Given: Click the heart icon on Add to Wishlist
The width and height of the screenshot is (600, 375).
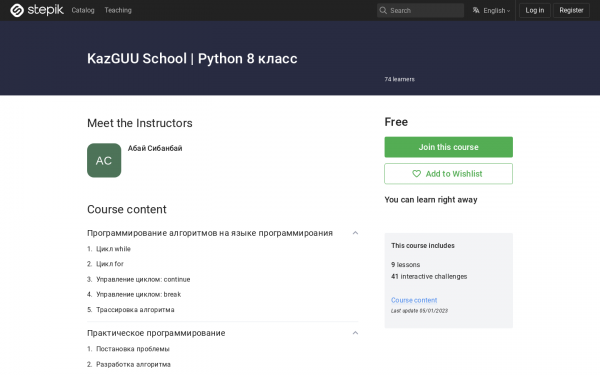Looking at the screenshot, I should [x=416, y=174].
